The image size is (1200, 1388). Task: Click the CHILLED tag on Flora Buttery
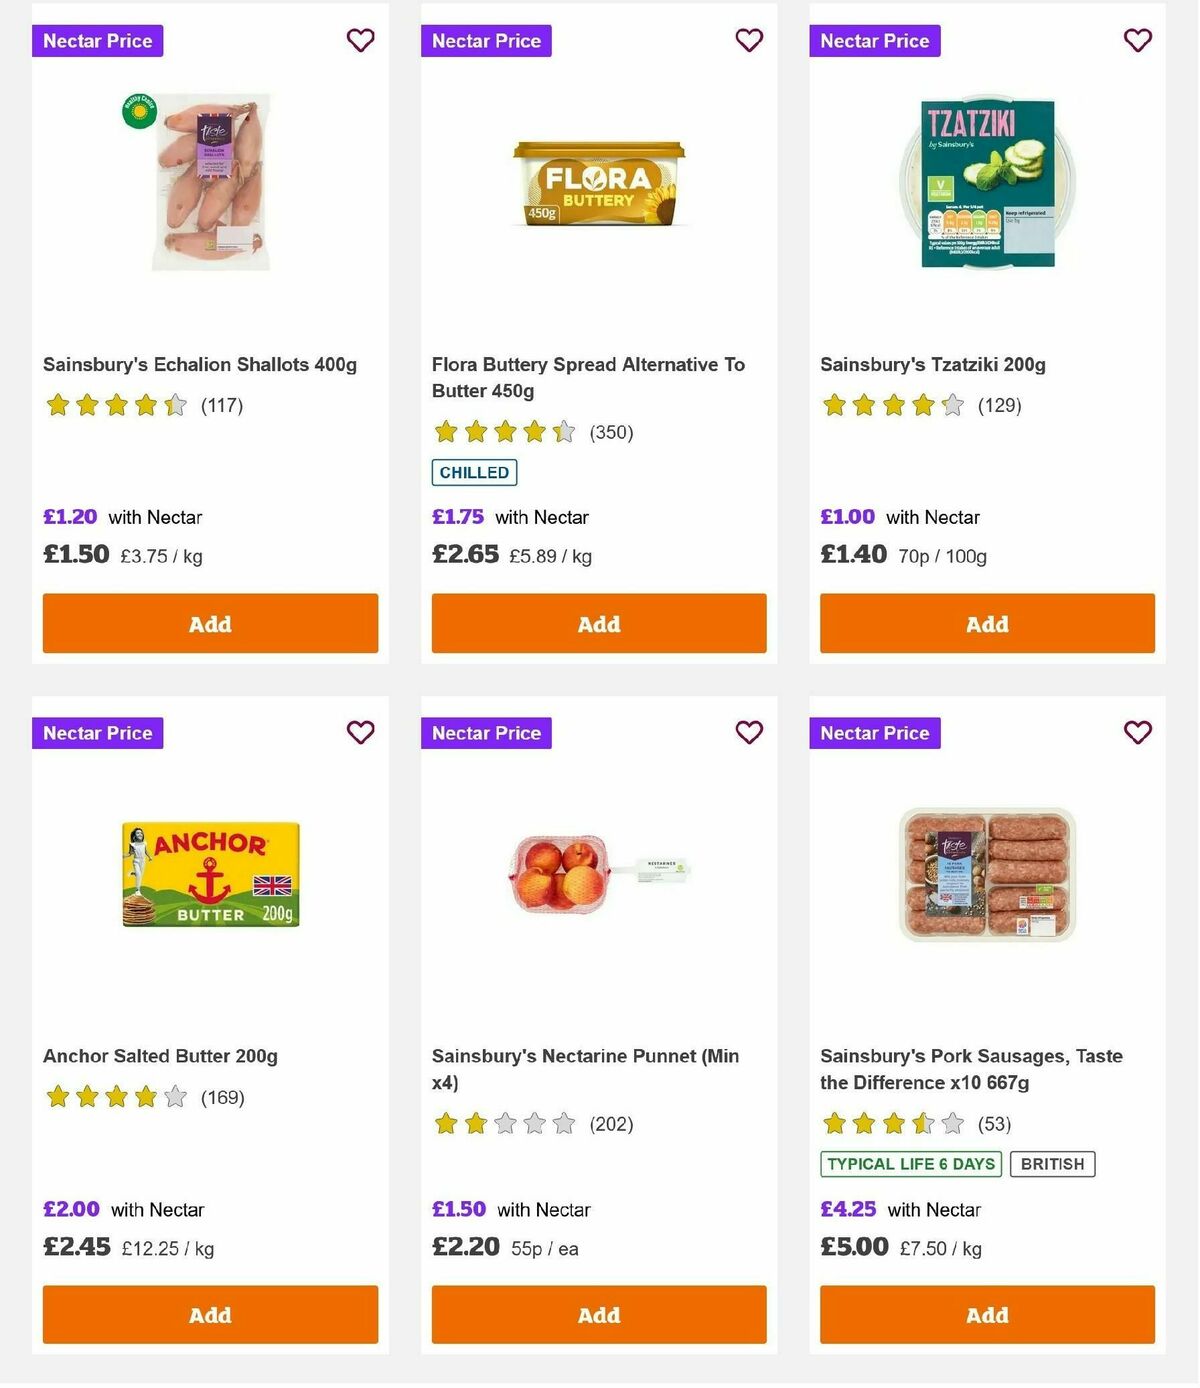pos(473,472)
